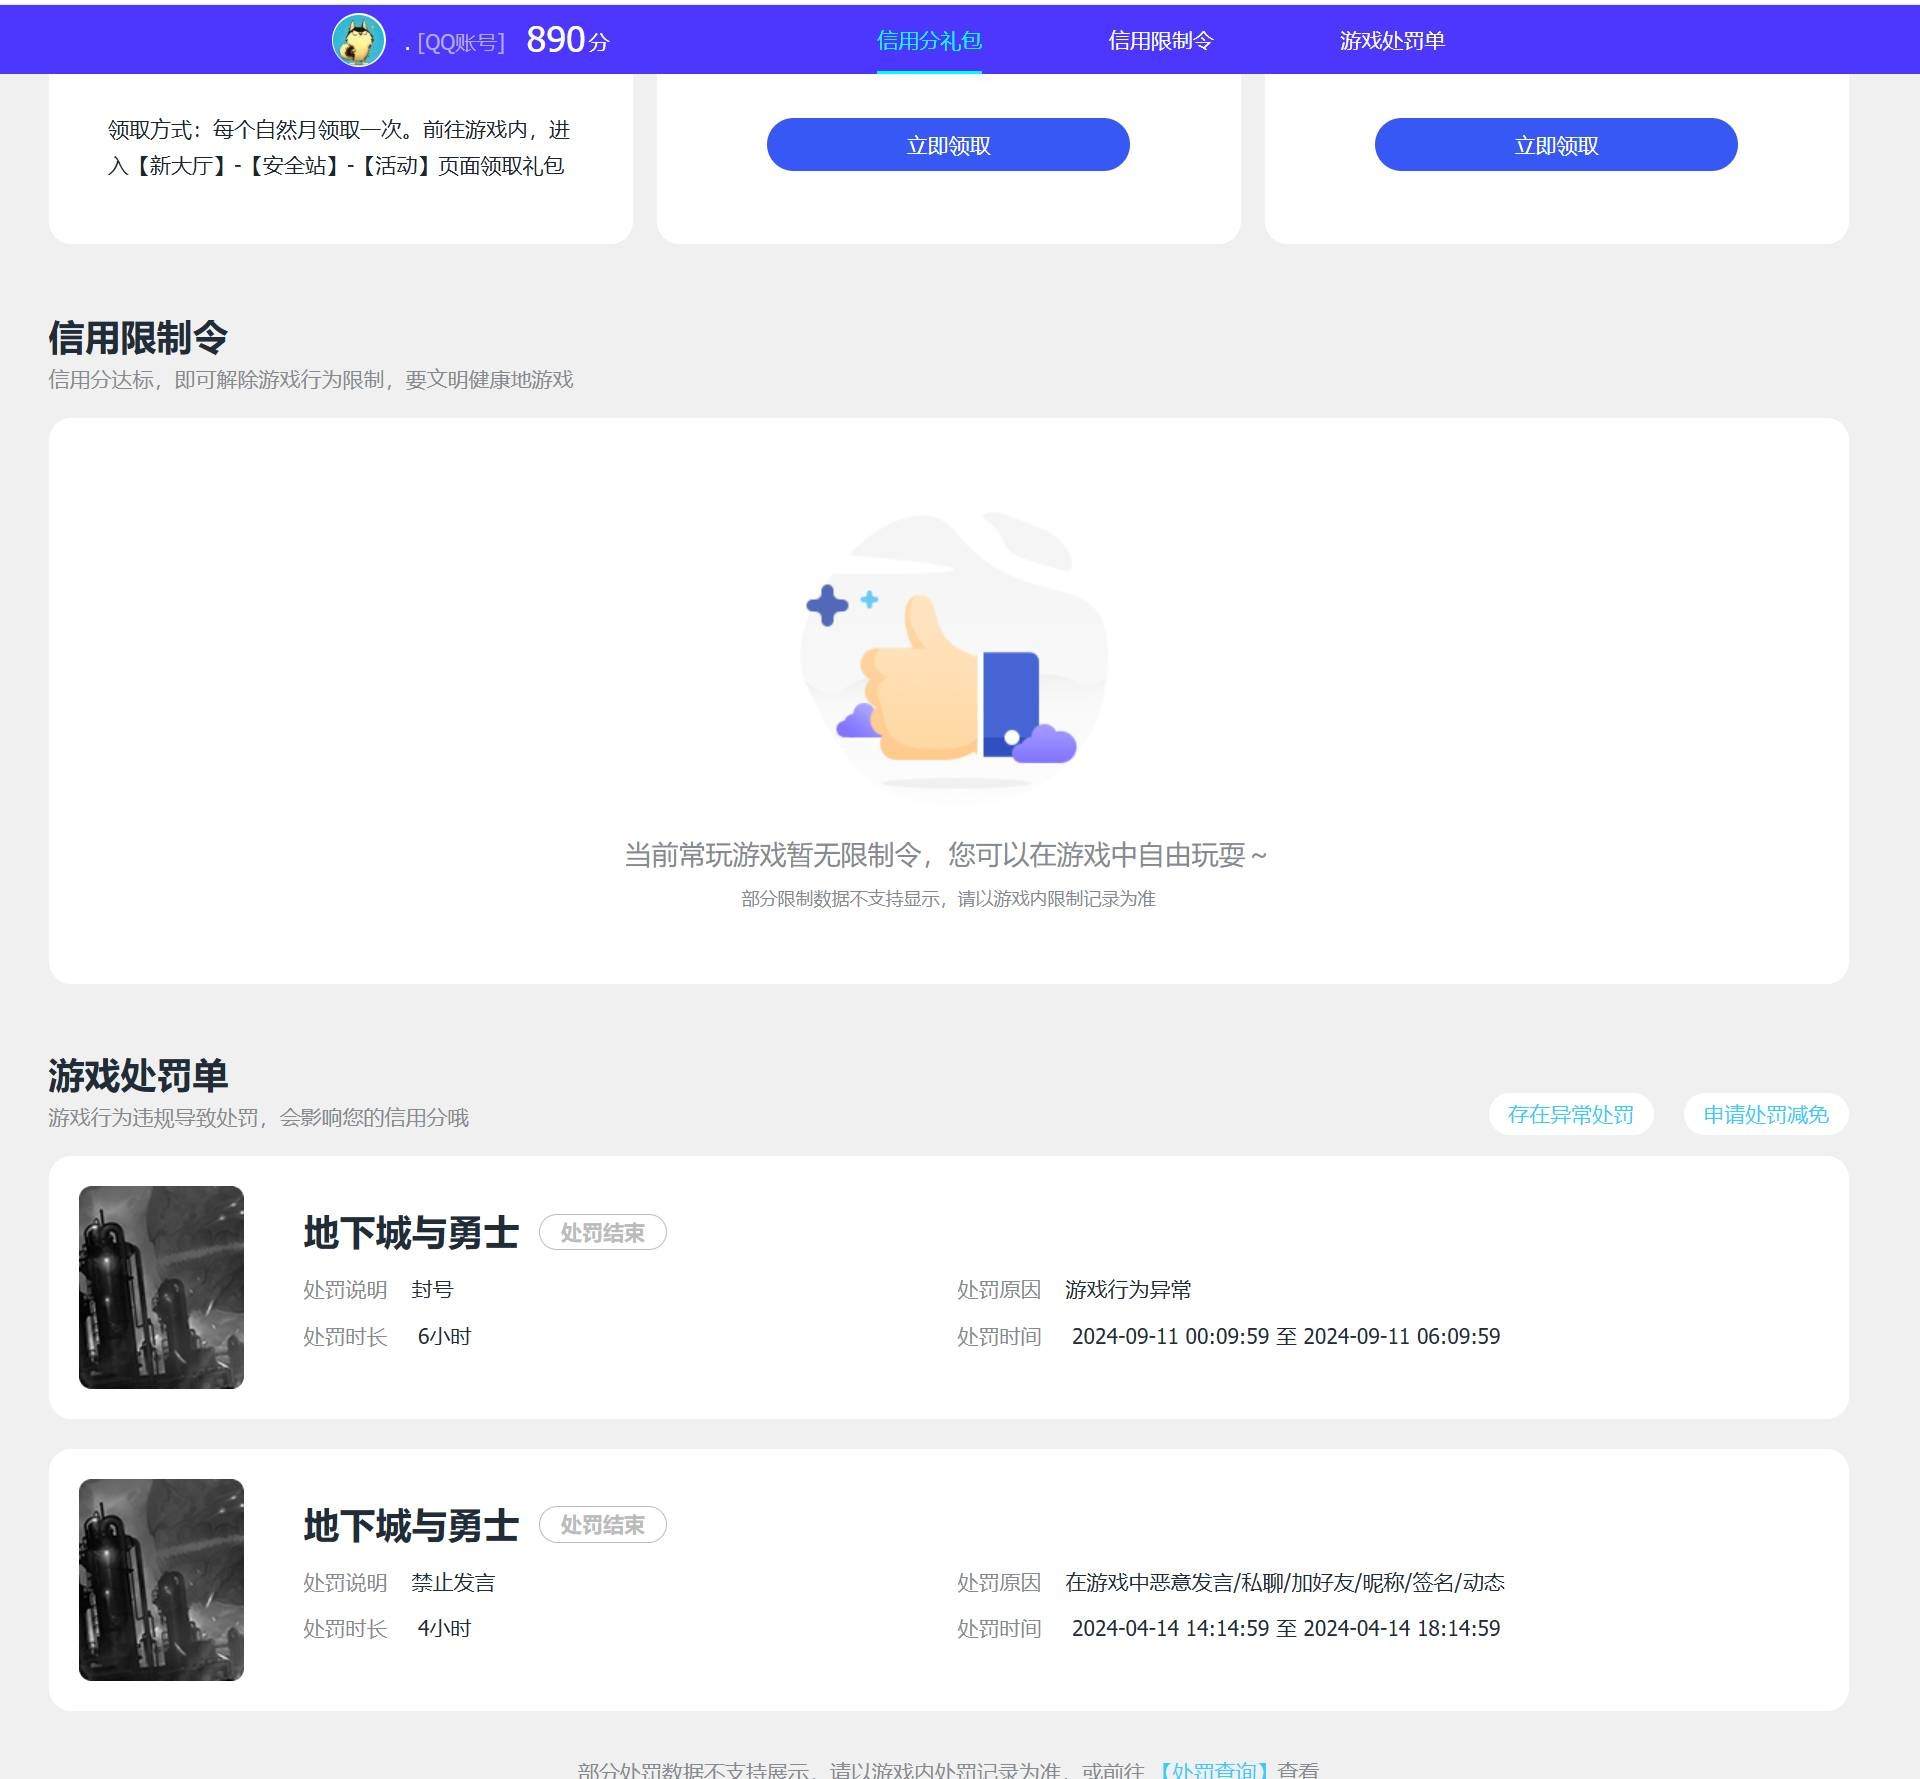Click the game thumbnail of the 封号 penalty
Viewport: 1920px width, 1779px height.
(x=161, y=1287)
